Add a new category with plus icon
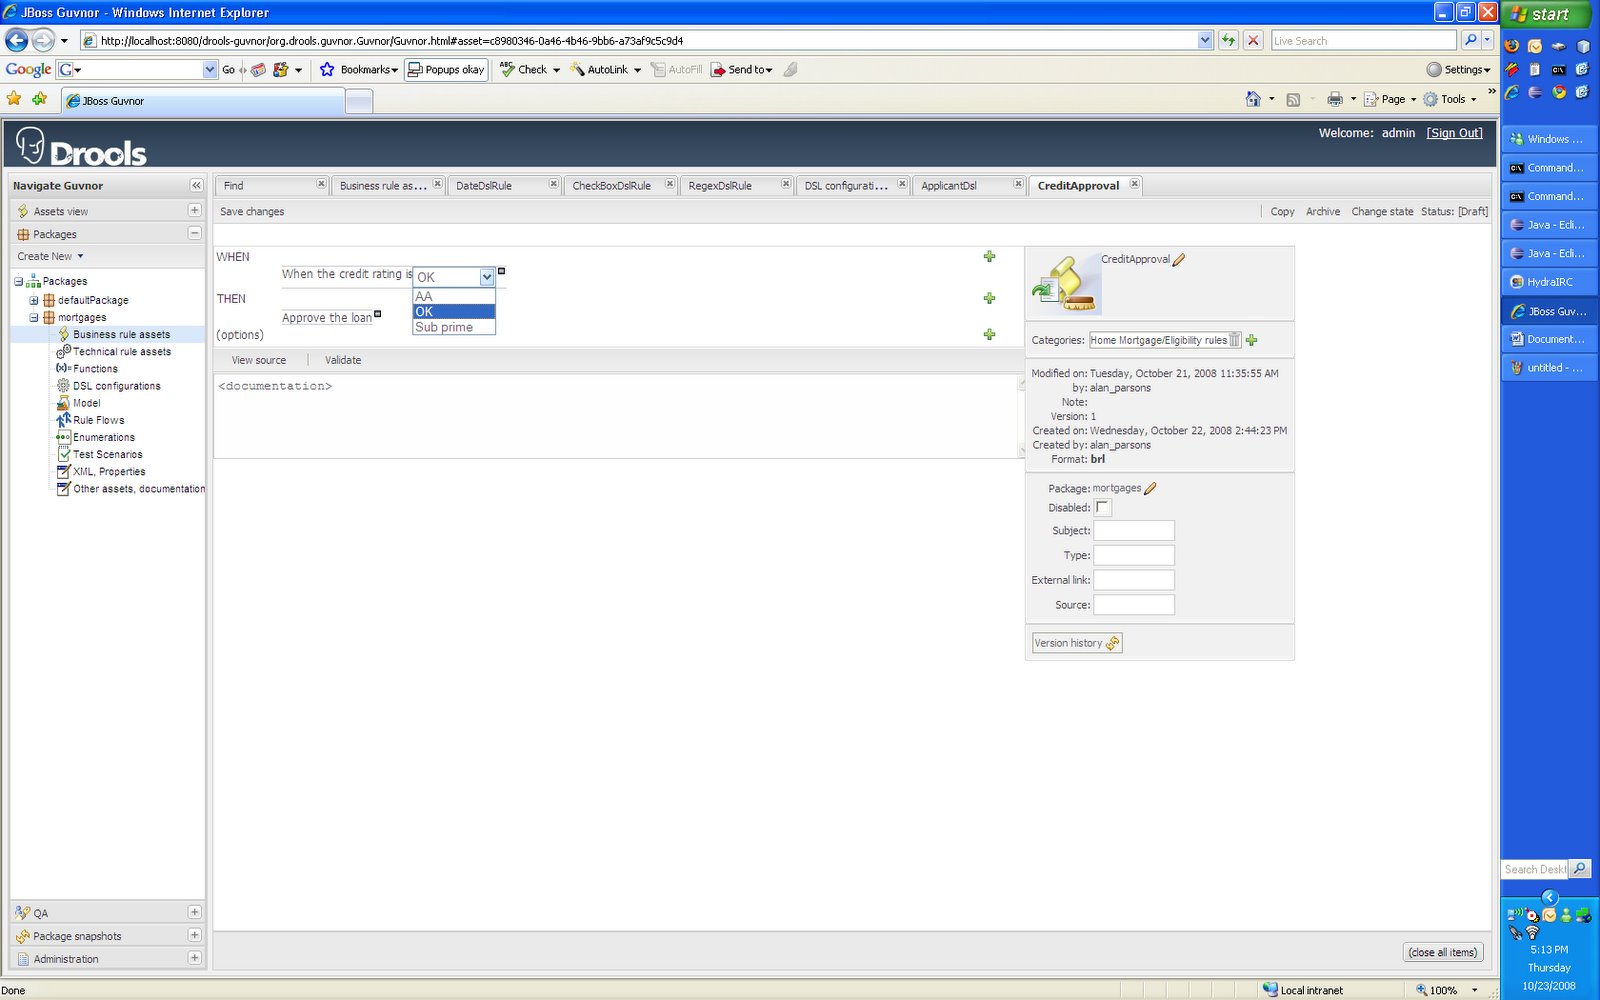Image resolution: width=1600 pixels, height=1000 pixels. tap(1251, 340)
